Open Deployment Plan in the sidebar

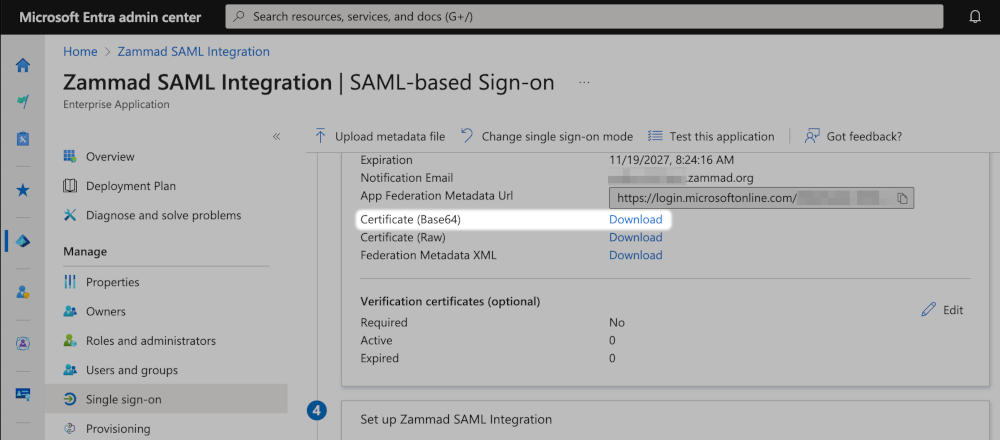point(131,186)
